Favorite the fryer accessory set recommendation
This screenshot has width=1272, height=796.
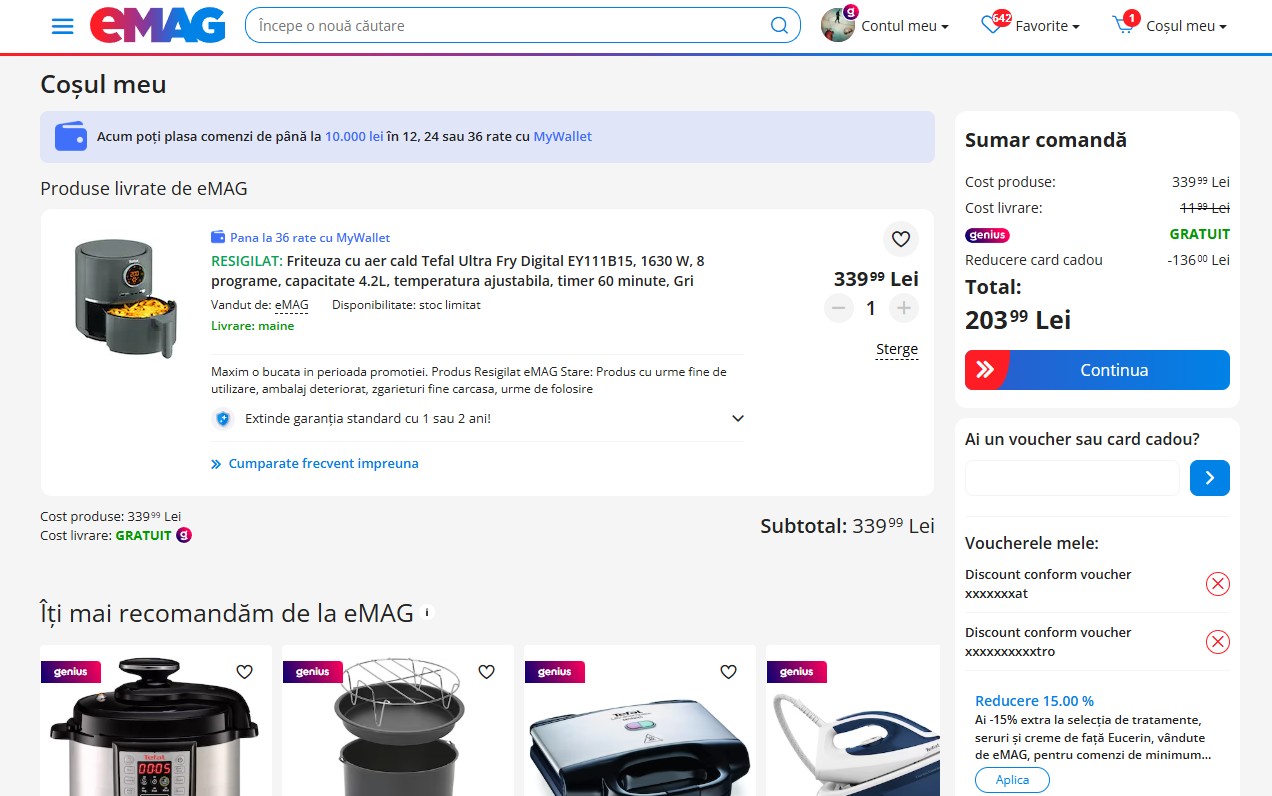point(487,672)
